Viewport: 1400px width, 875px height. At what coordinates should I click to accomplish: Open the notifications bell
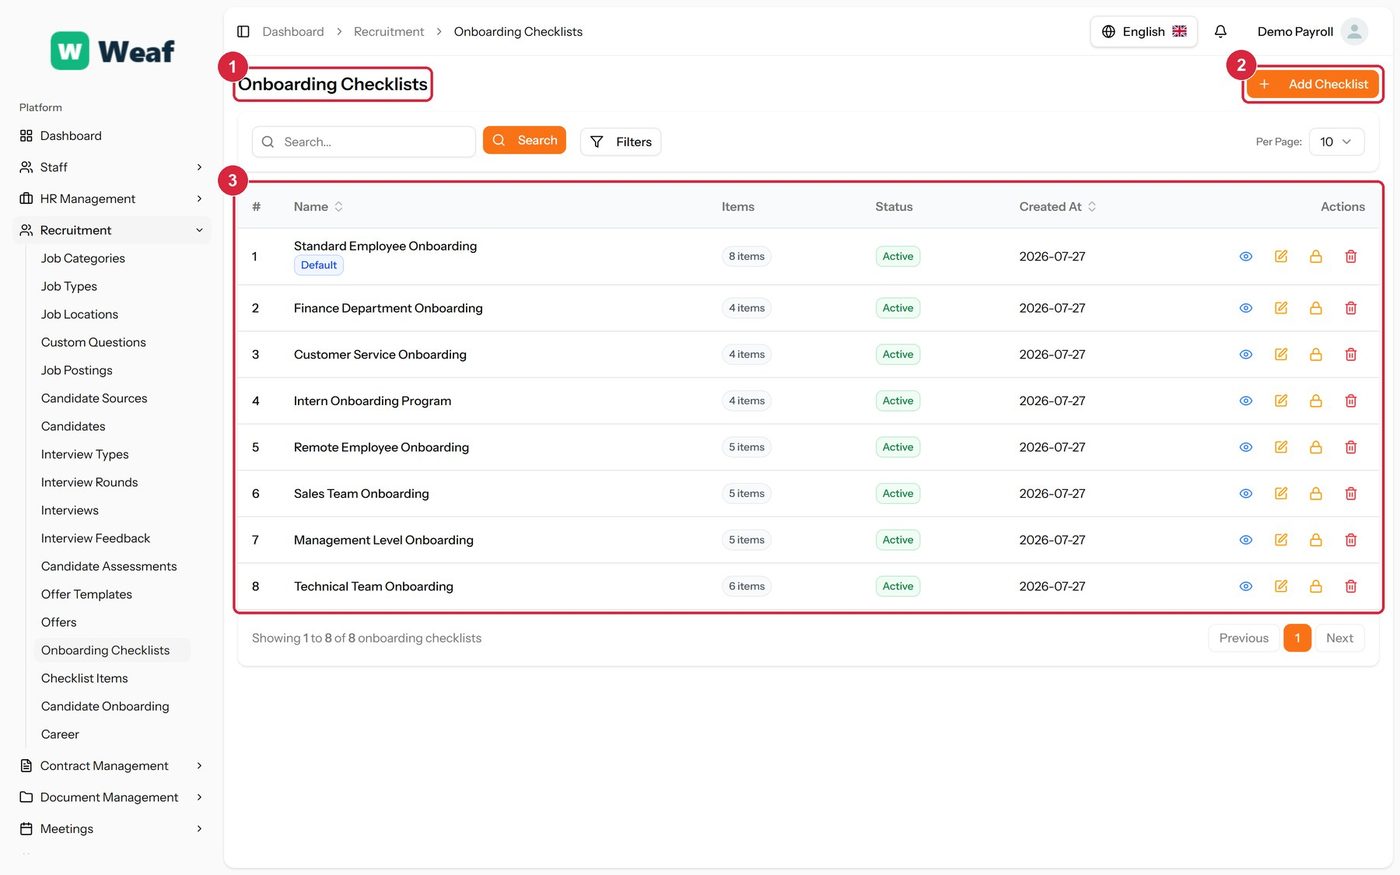point(1221,32)
